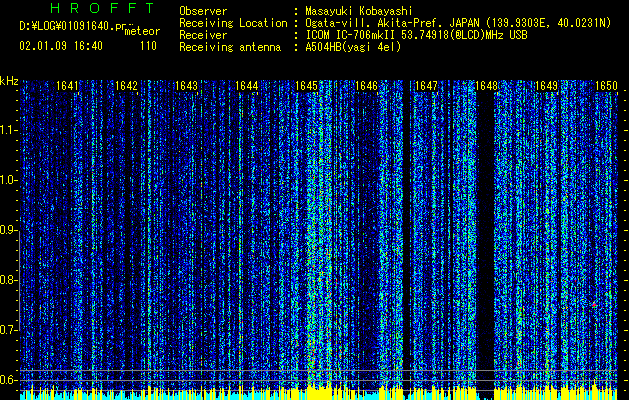Click the 0.9 frequency axis label
This screenshot has width=629, height=400.
click(x=8, y=230)
